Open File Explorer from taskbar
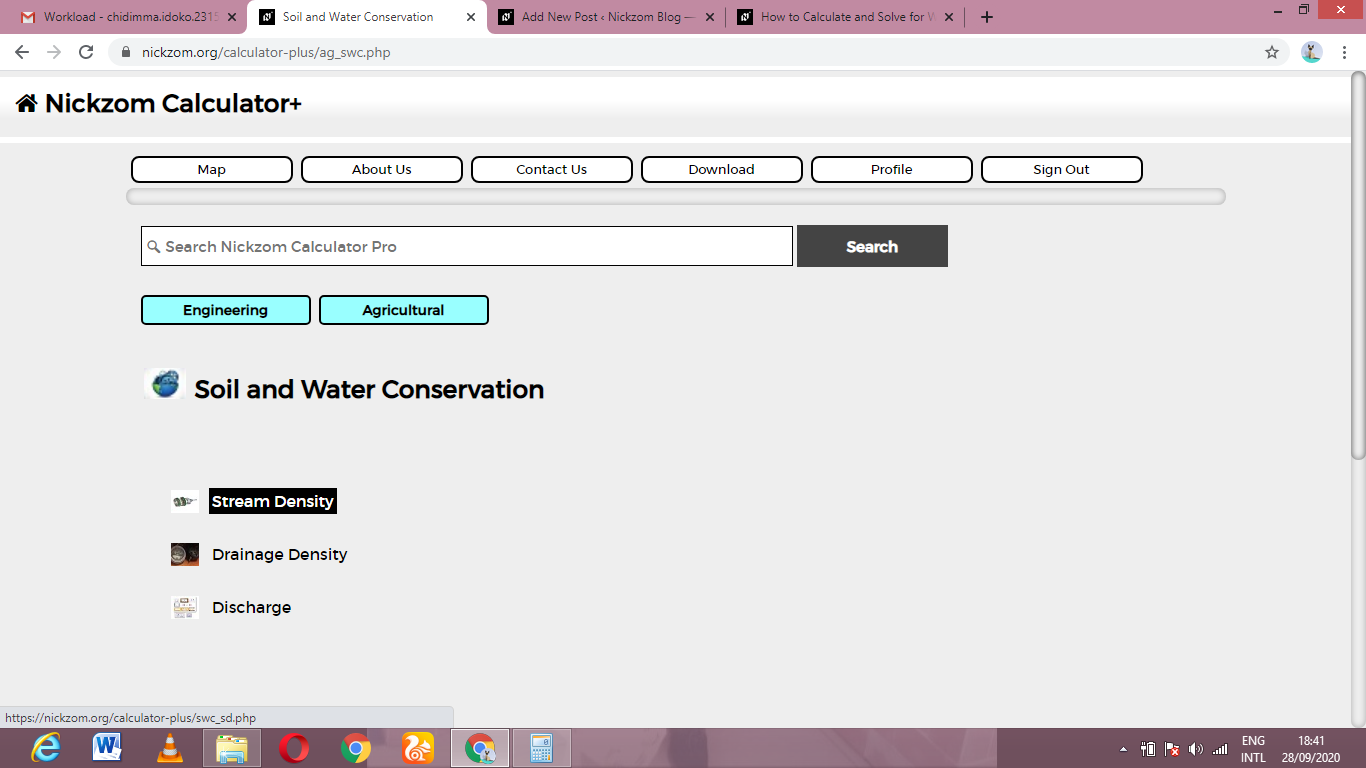This screenshot has height=768, width=1366. (232, 748)
